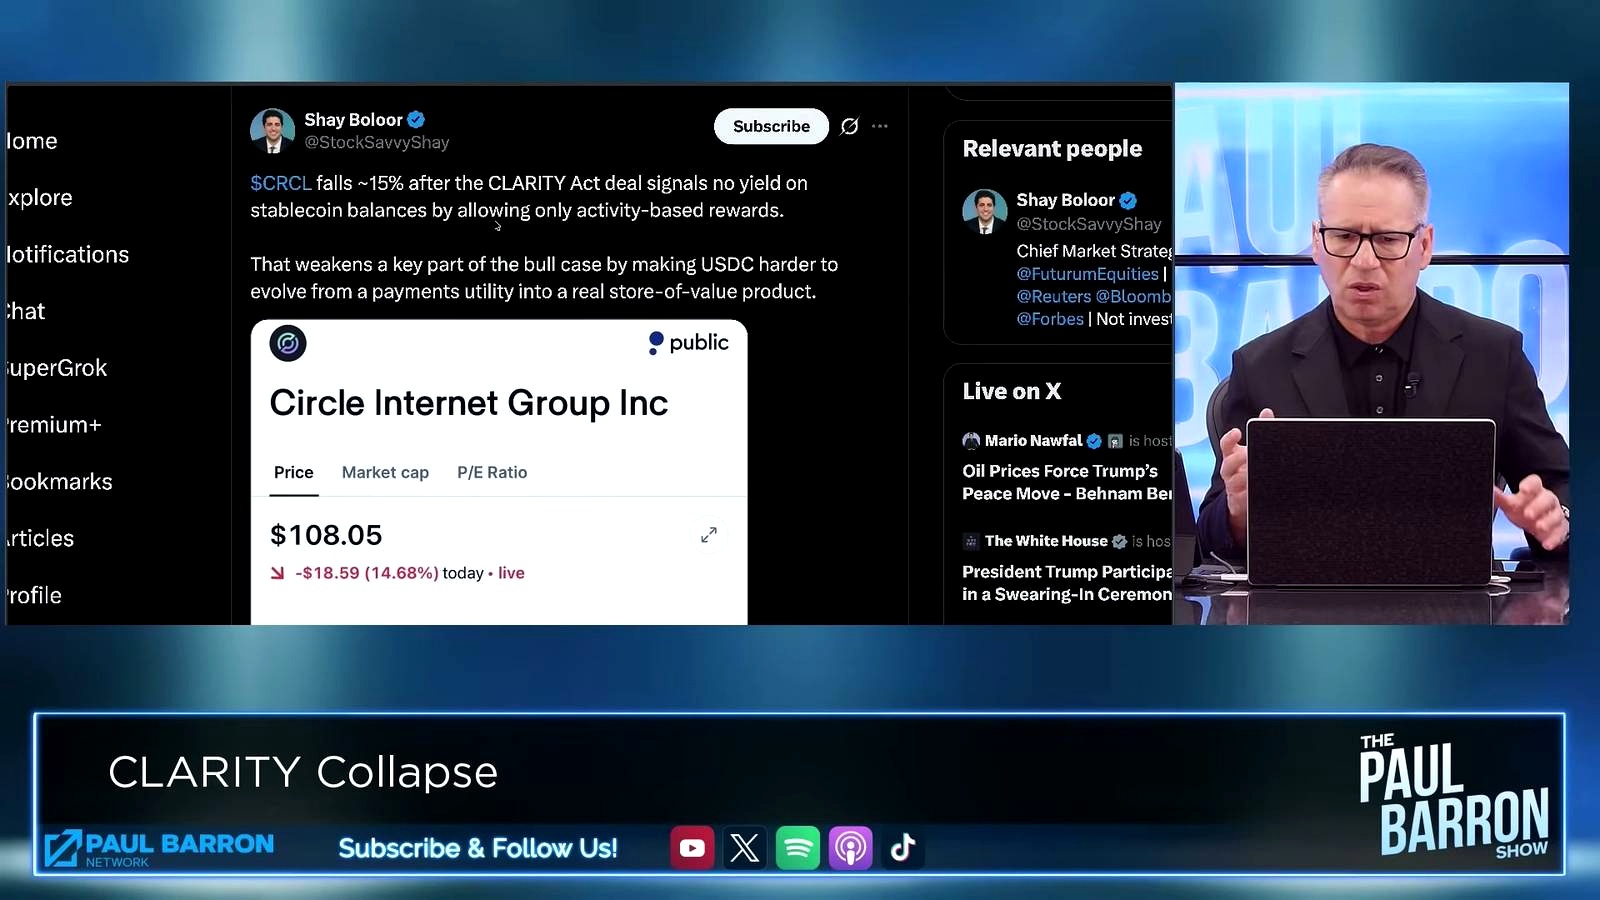Click the YouTube icon in the banner
Image resolution: width=1600 pixels, height=900 pixels.
(x=692, y=848)
